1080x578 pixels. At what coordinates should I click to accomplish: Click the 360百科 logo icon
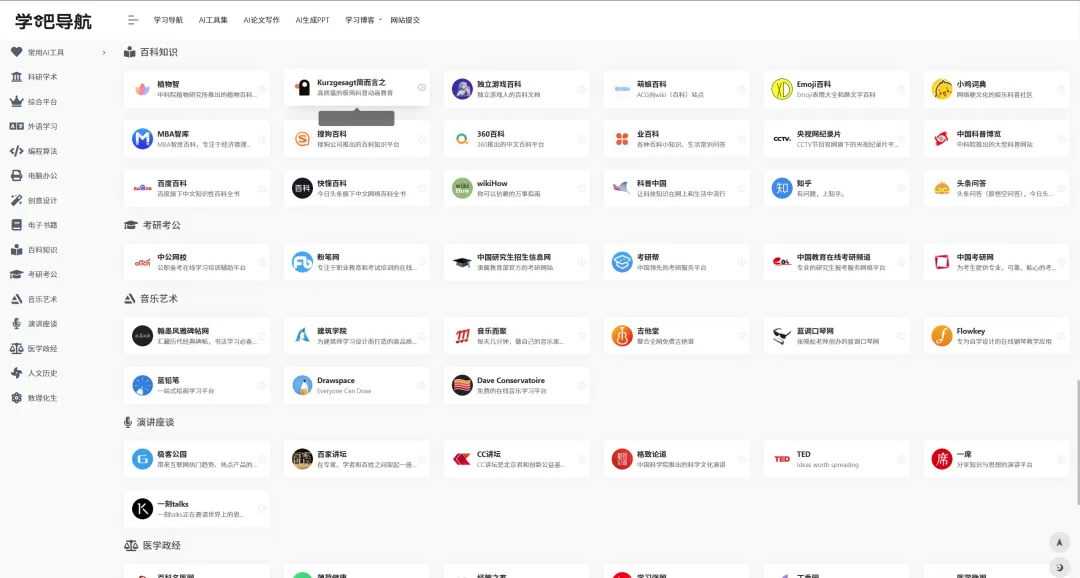click(462, 138)
